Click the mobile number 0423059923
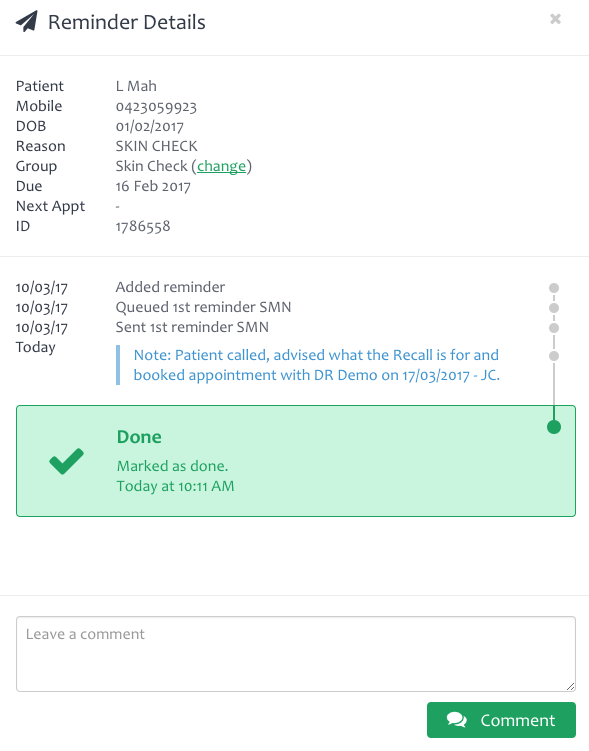Image resolution: width=589 pixels, height=751 pixels. 156,106
